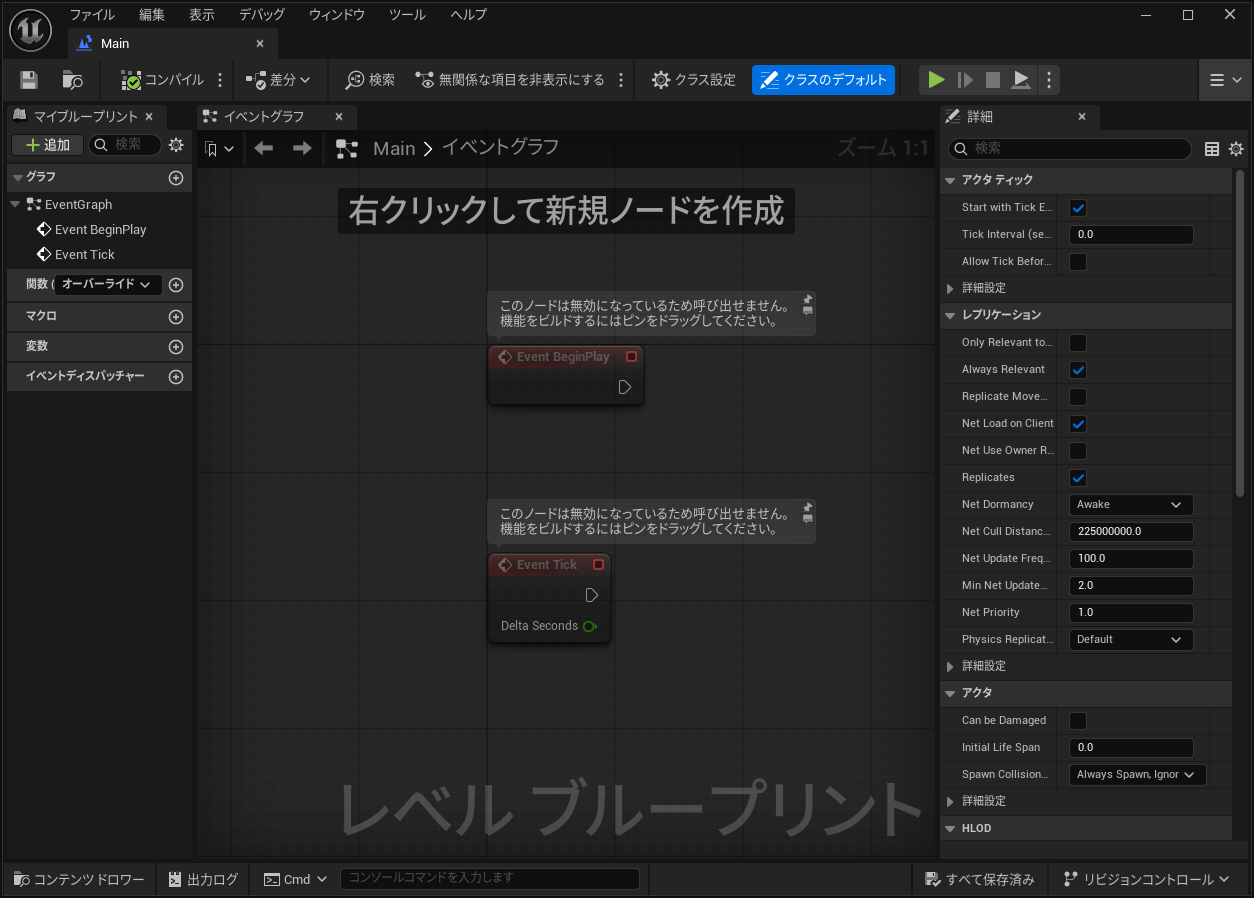Uncheck Net Load on Client checkbox
This screenshot has height=898, width=1254.
coord(1078,424)
